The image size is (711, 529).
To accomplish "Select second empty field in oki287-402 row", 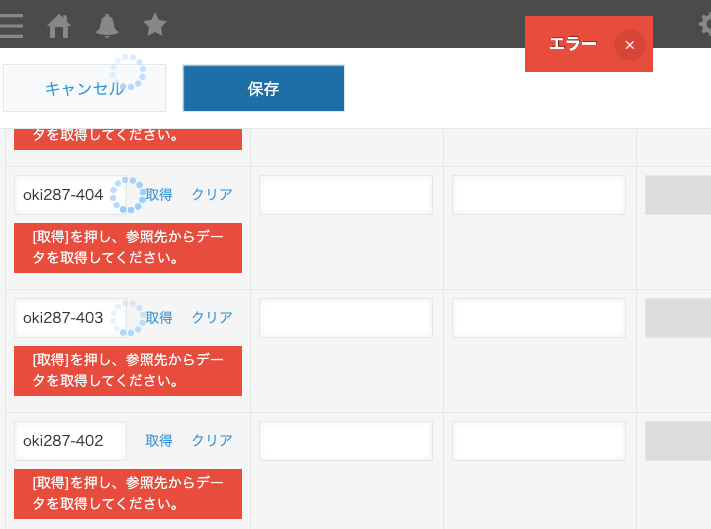I will pos(539,441).
